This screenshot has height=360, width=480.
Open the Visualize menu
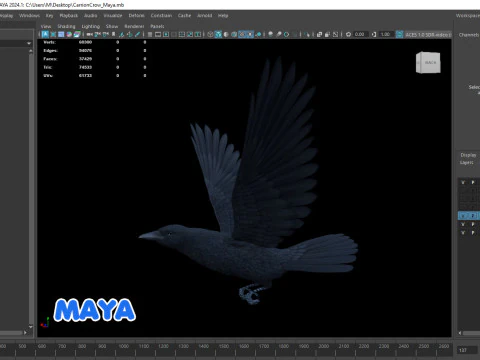pos(113,16)
